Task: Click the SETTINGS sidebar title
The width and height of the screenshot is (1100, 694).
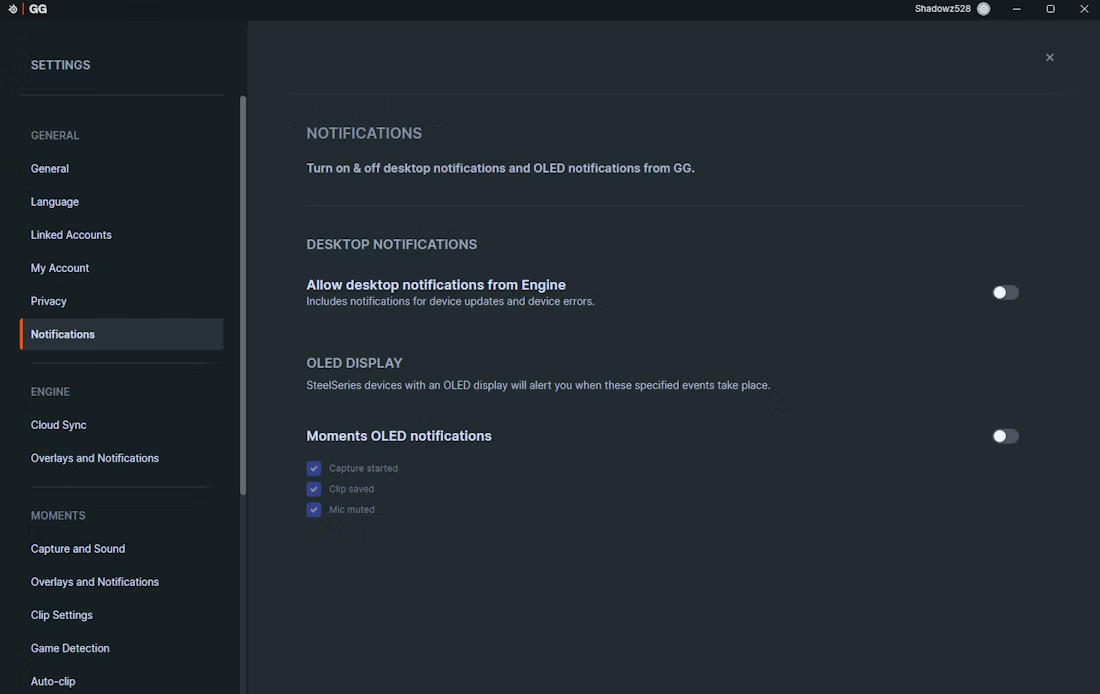Action: coord(60,65)
